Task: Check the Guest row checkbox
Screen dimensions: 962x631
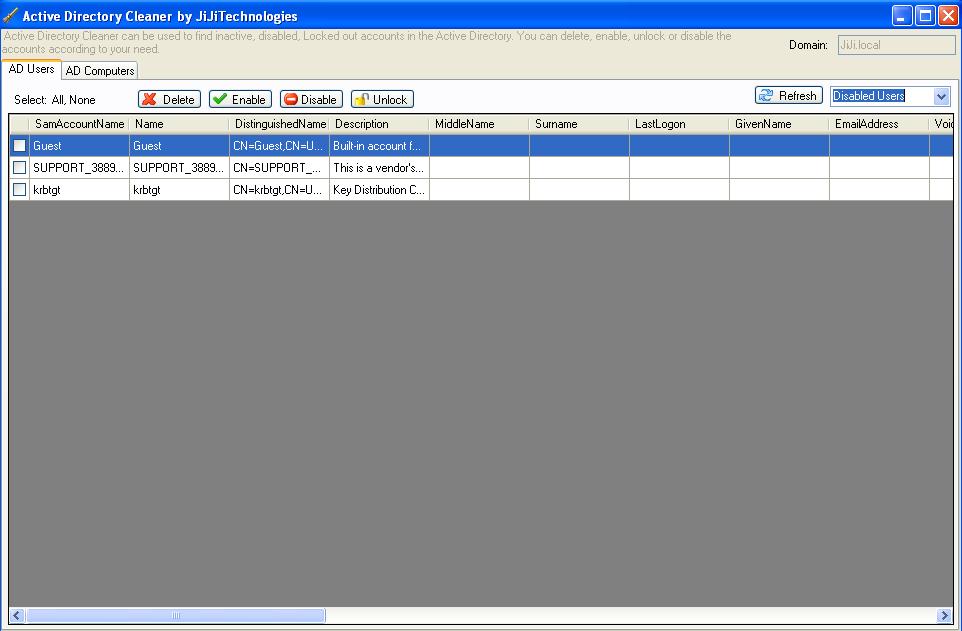Action: [17, 145]
